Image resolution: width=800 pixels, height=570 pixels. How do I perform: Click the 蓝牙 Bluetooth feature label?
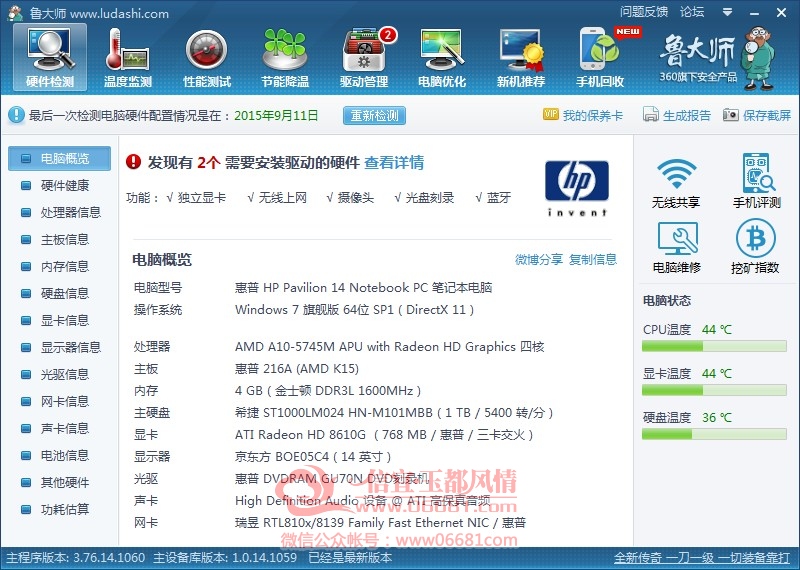pos(498,198)
